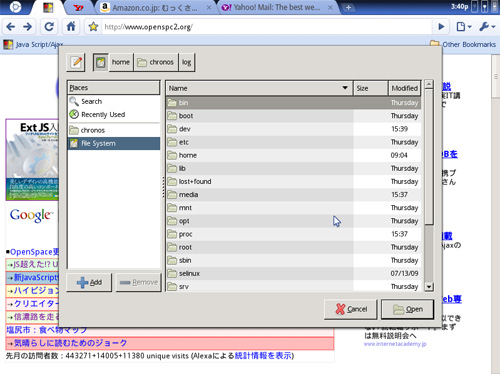Cancel the file chooser dialog
Viewport: 500px width, 374px height.
pyautogui.click(x=351, y=309)
